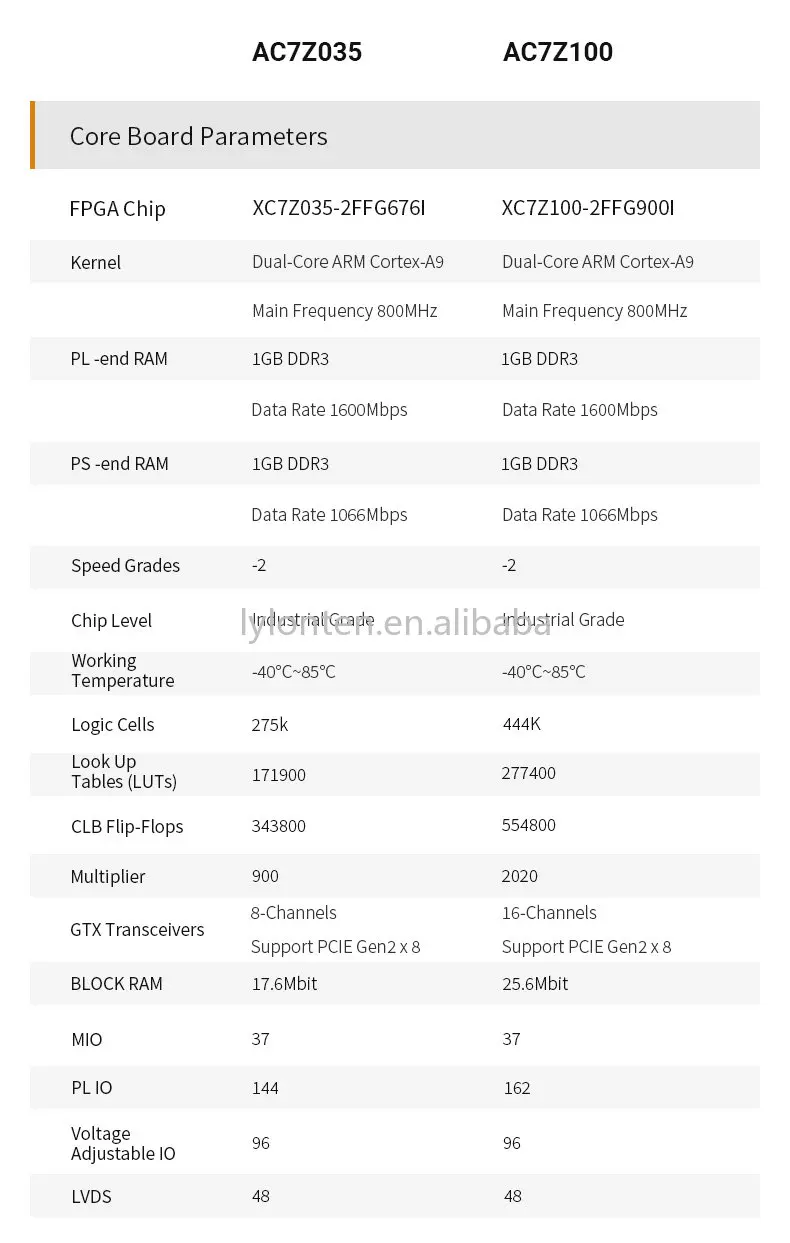
Task: Click the Speed Grades row label
Action: click(x=125, y=566)
